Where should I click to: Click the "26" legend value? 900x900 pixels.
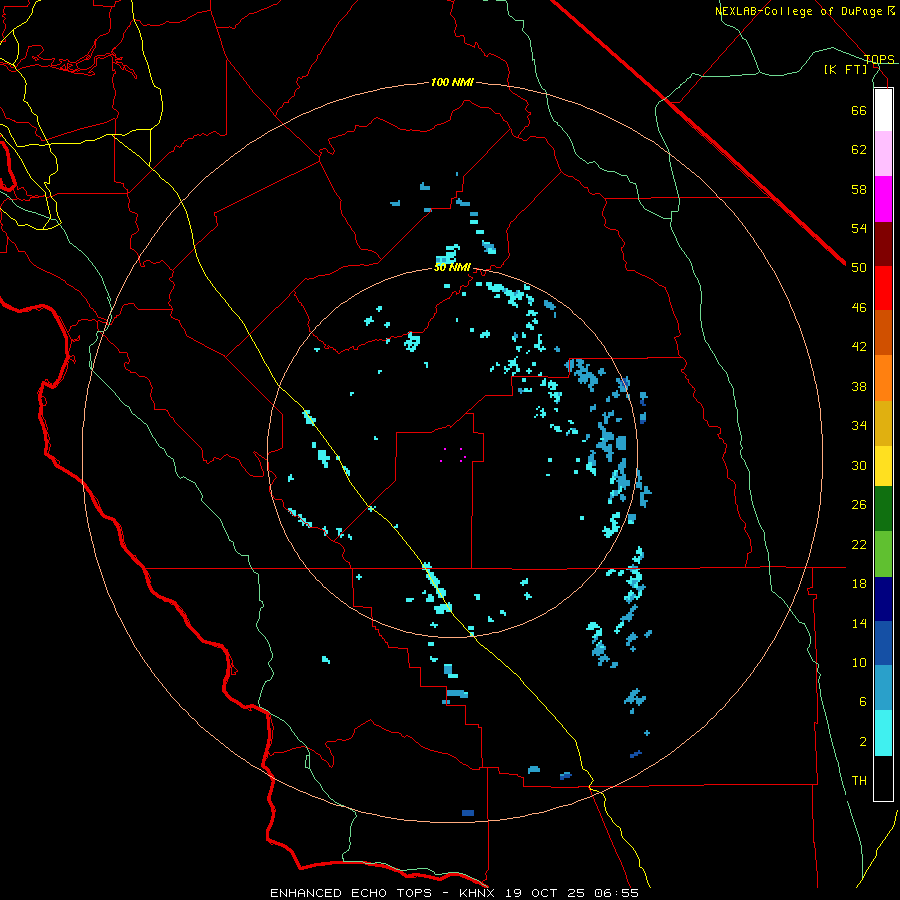pos(859,505)
